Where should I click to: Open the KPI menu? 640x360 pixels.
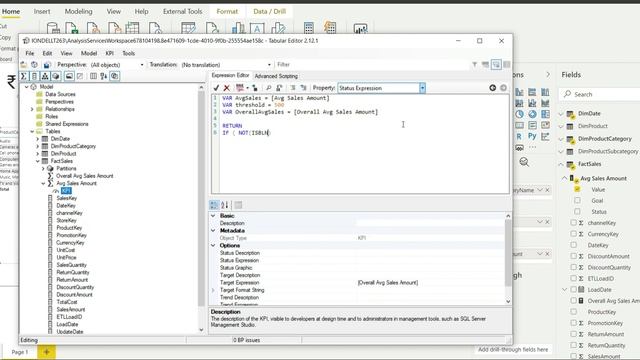(x=109, y=53)
